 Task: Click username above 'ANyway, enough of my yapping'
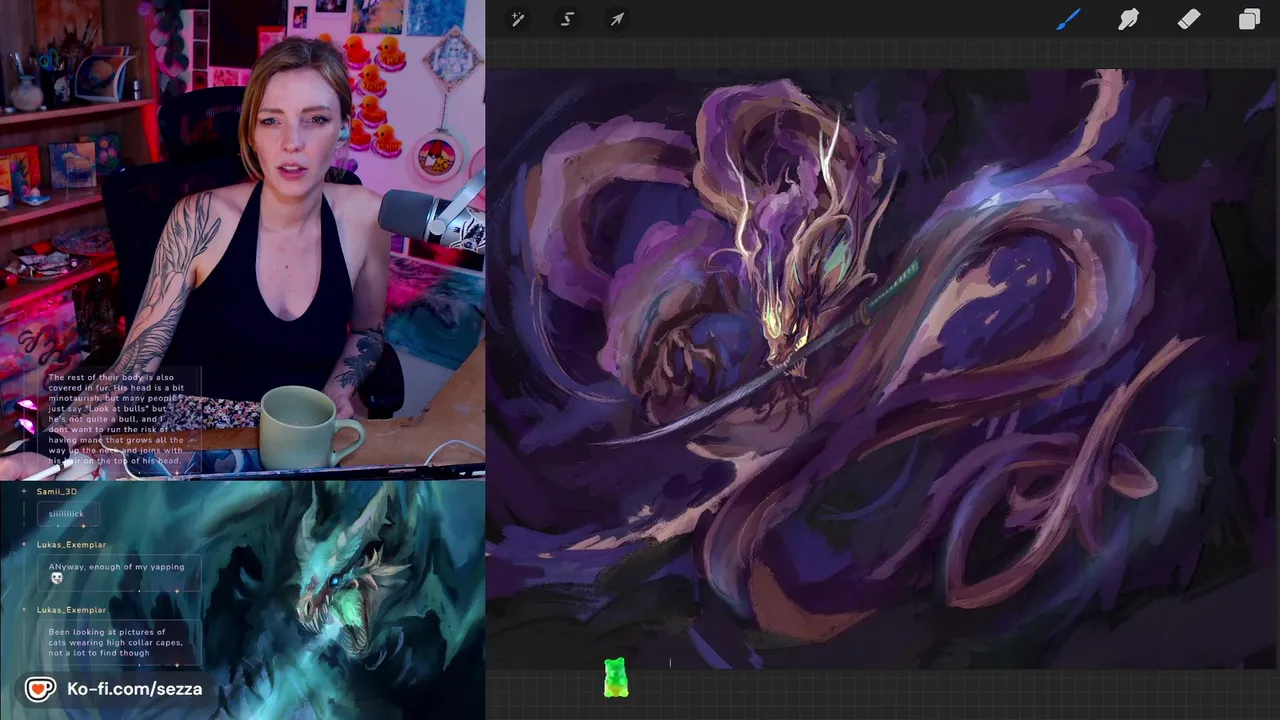(71, 545)
